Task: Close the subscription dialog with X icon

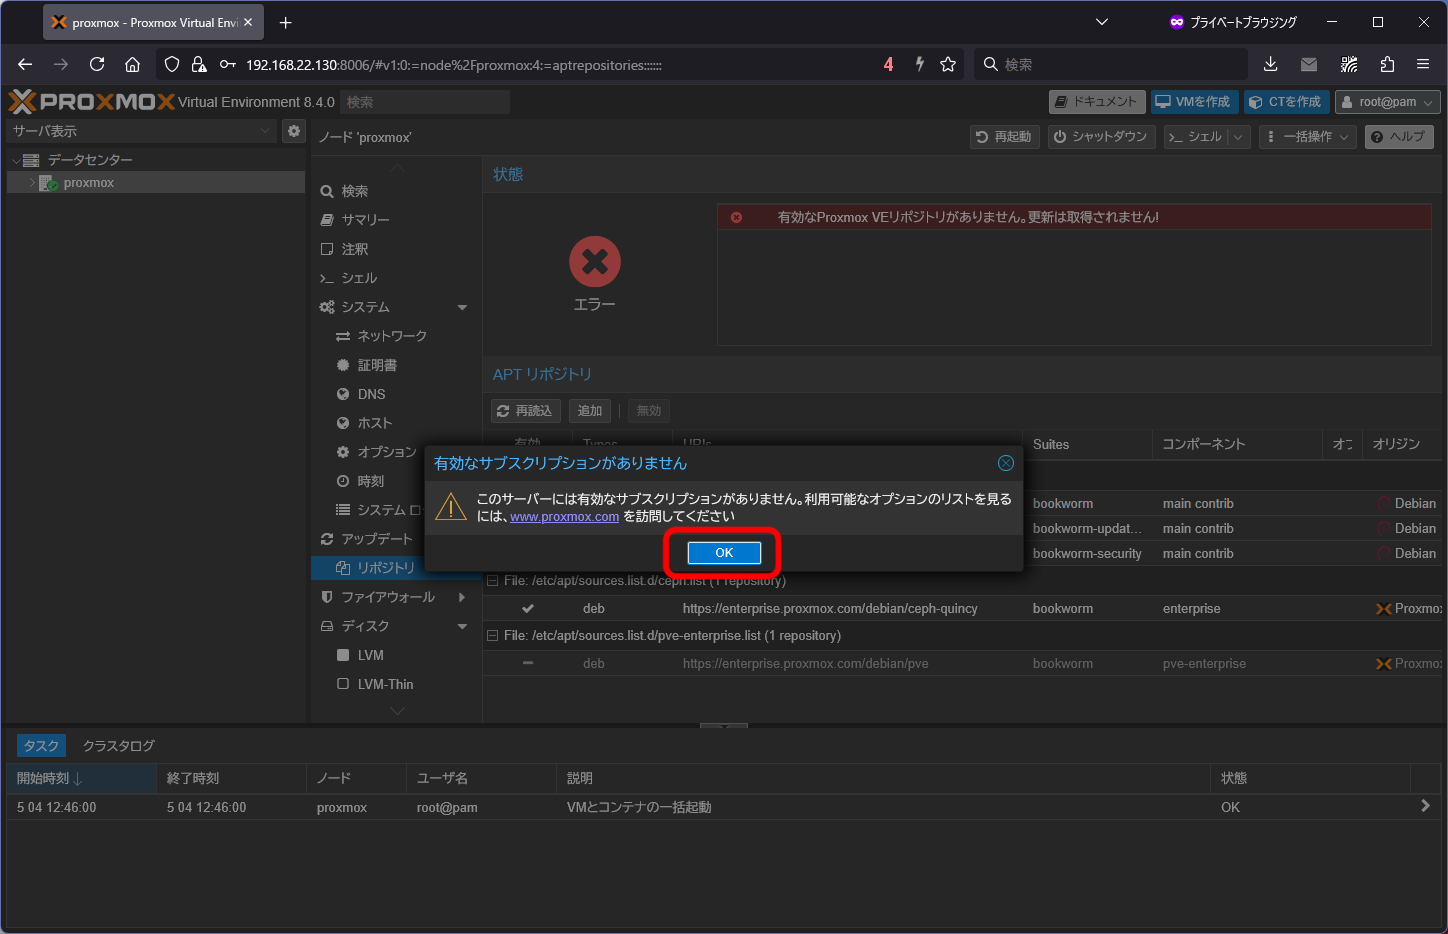Action: pyautogui.click(x=1006, y=463)
